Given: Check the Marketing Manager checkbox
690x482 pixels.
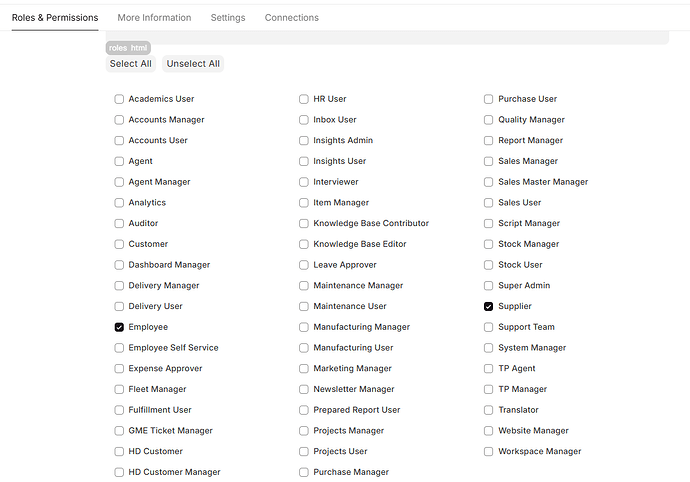Looking at the screenshot, I should click(304, 368).
